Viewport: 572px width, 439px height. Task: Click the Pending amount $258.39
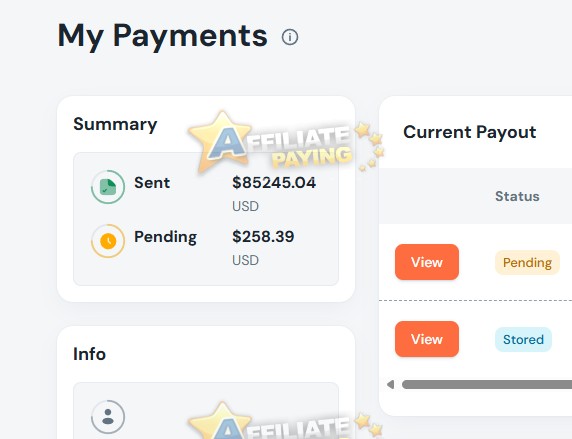click(263, 236)
